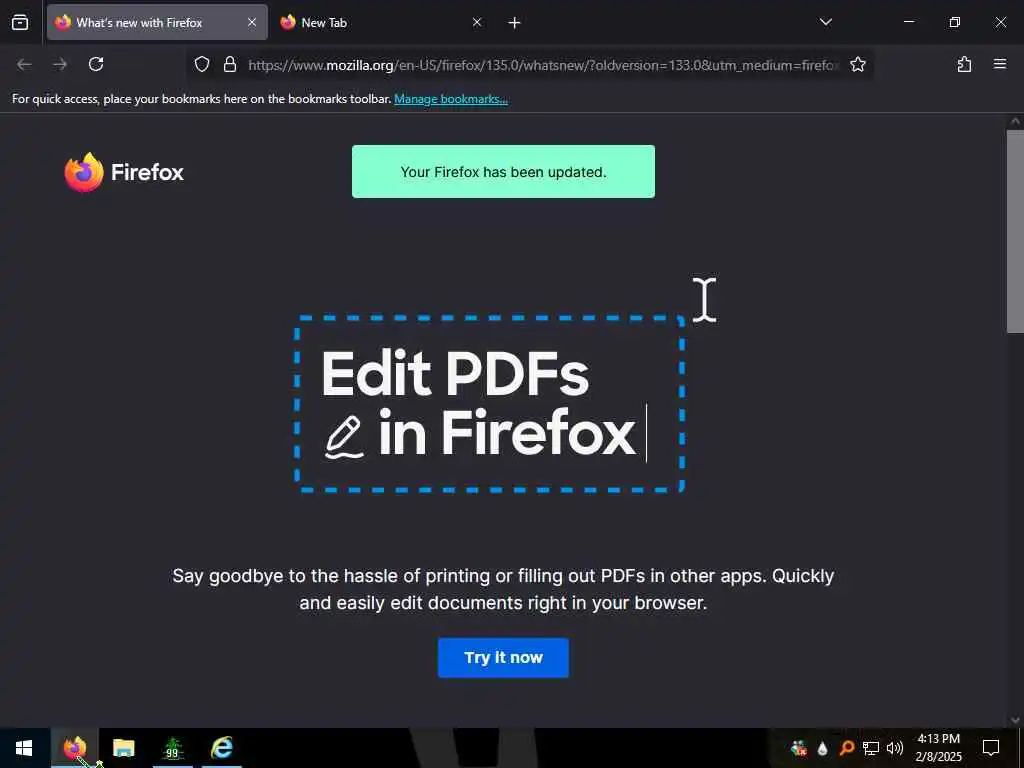Click scrollbar up arrow
The image size is (1024, 768).
1015,121
